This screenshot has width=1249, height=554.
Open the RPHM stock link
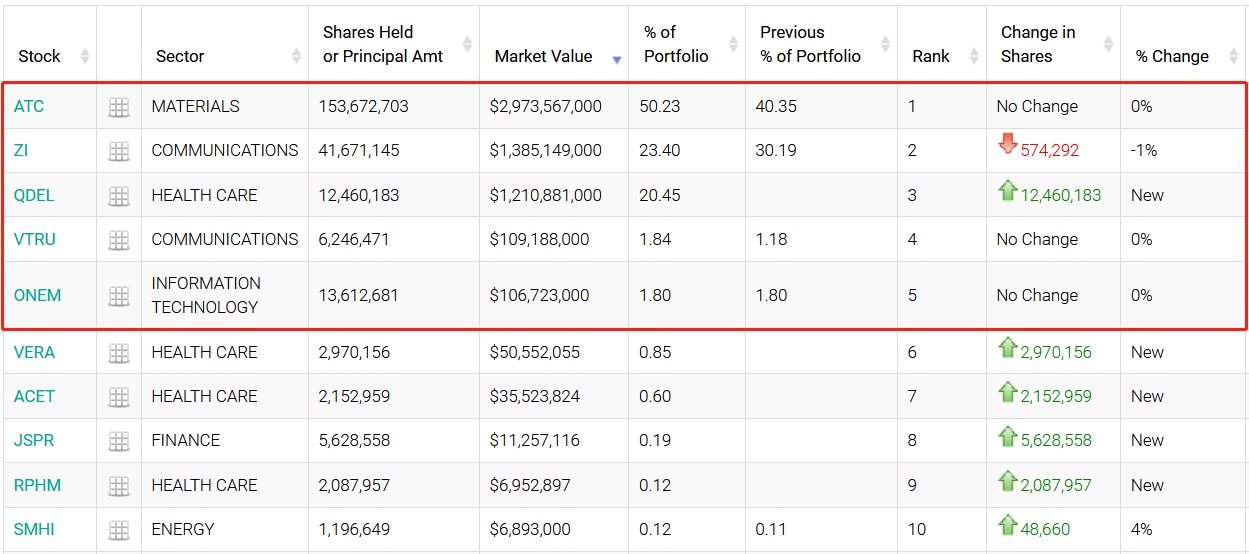pos(37,485)
